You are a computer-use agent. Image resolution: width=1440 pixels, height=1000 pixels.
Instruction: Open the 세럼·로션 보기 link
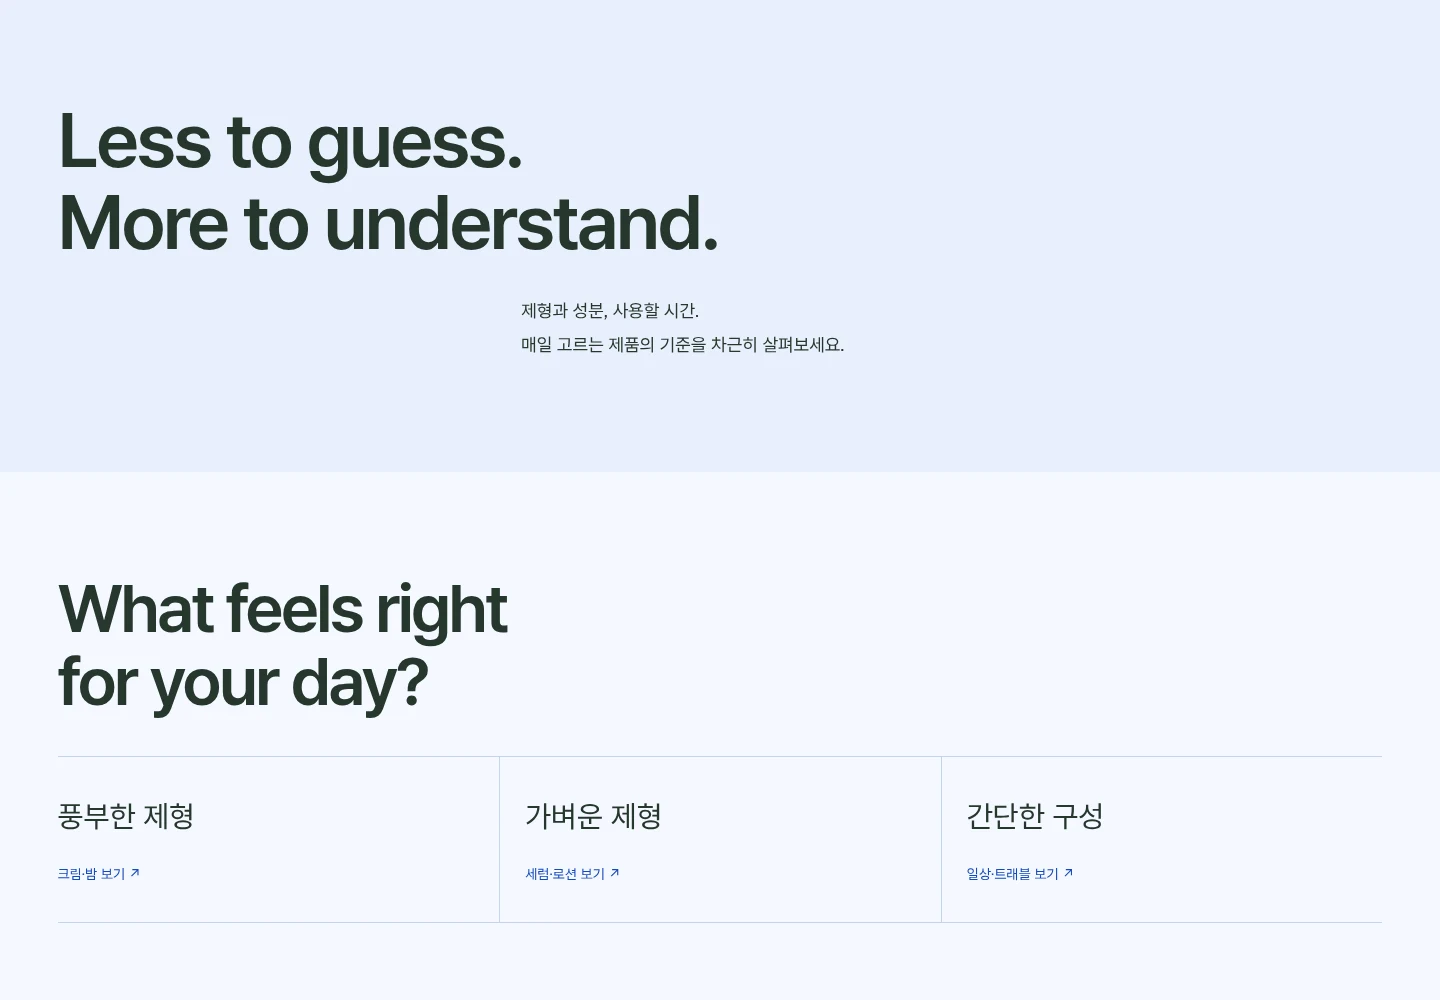tap(573, 874)
